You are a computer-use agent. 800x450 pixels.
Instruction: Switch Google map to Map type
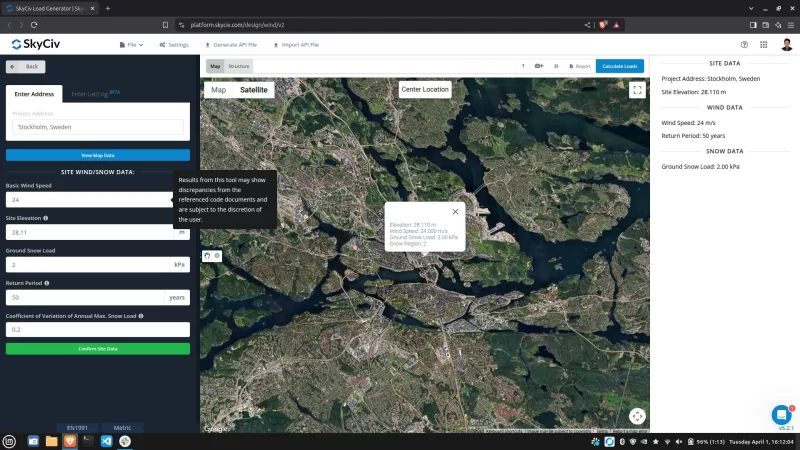[x=218, y=90]
